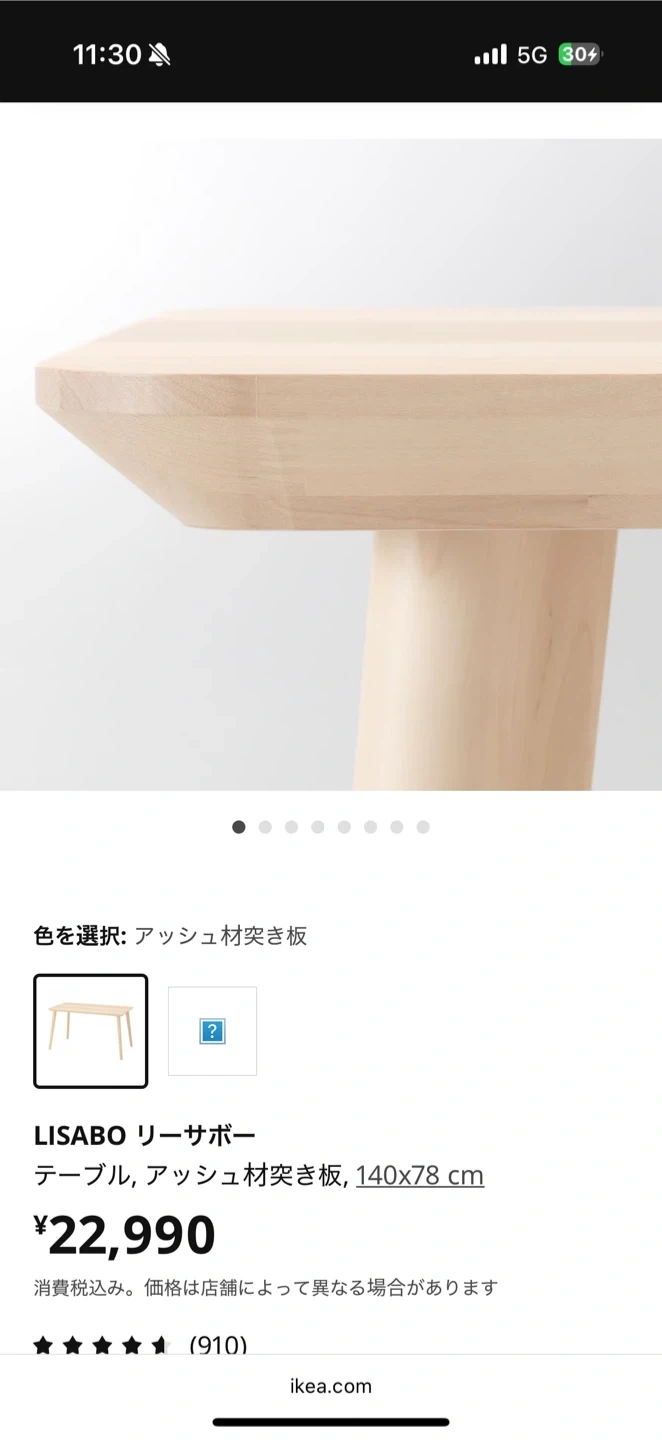Open the 140x78 cm size link
662x1440 pixels.
[x=420, y=1175]
